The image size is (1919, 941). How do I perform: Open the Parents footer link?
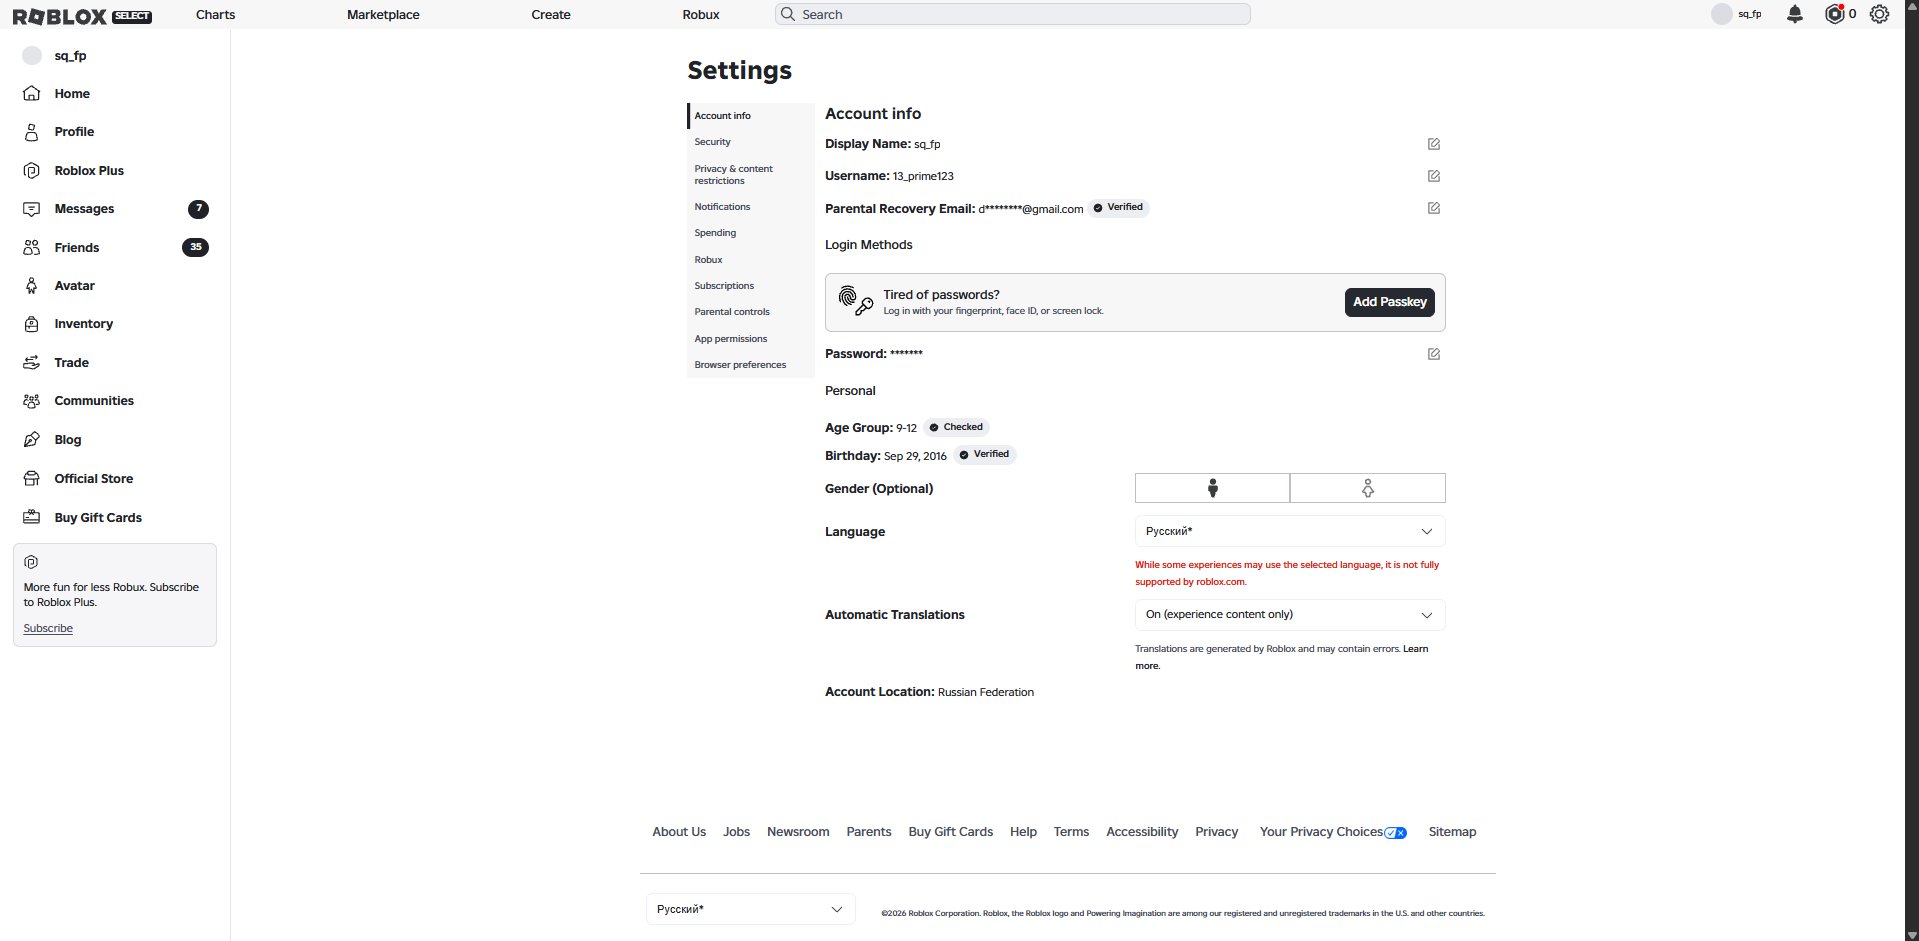click(x=869, y=832)
